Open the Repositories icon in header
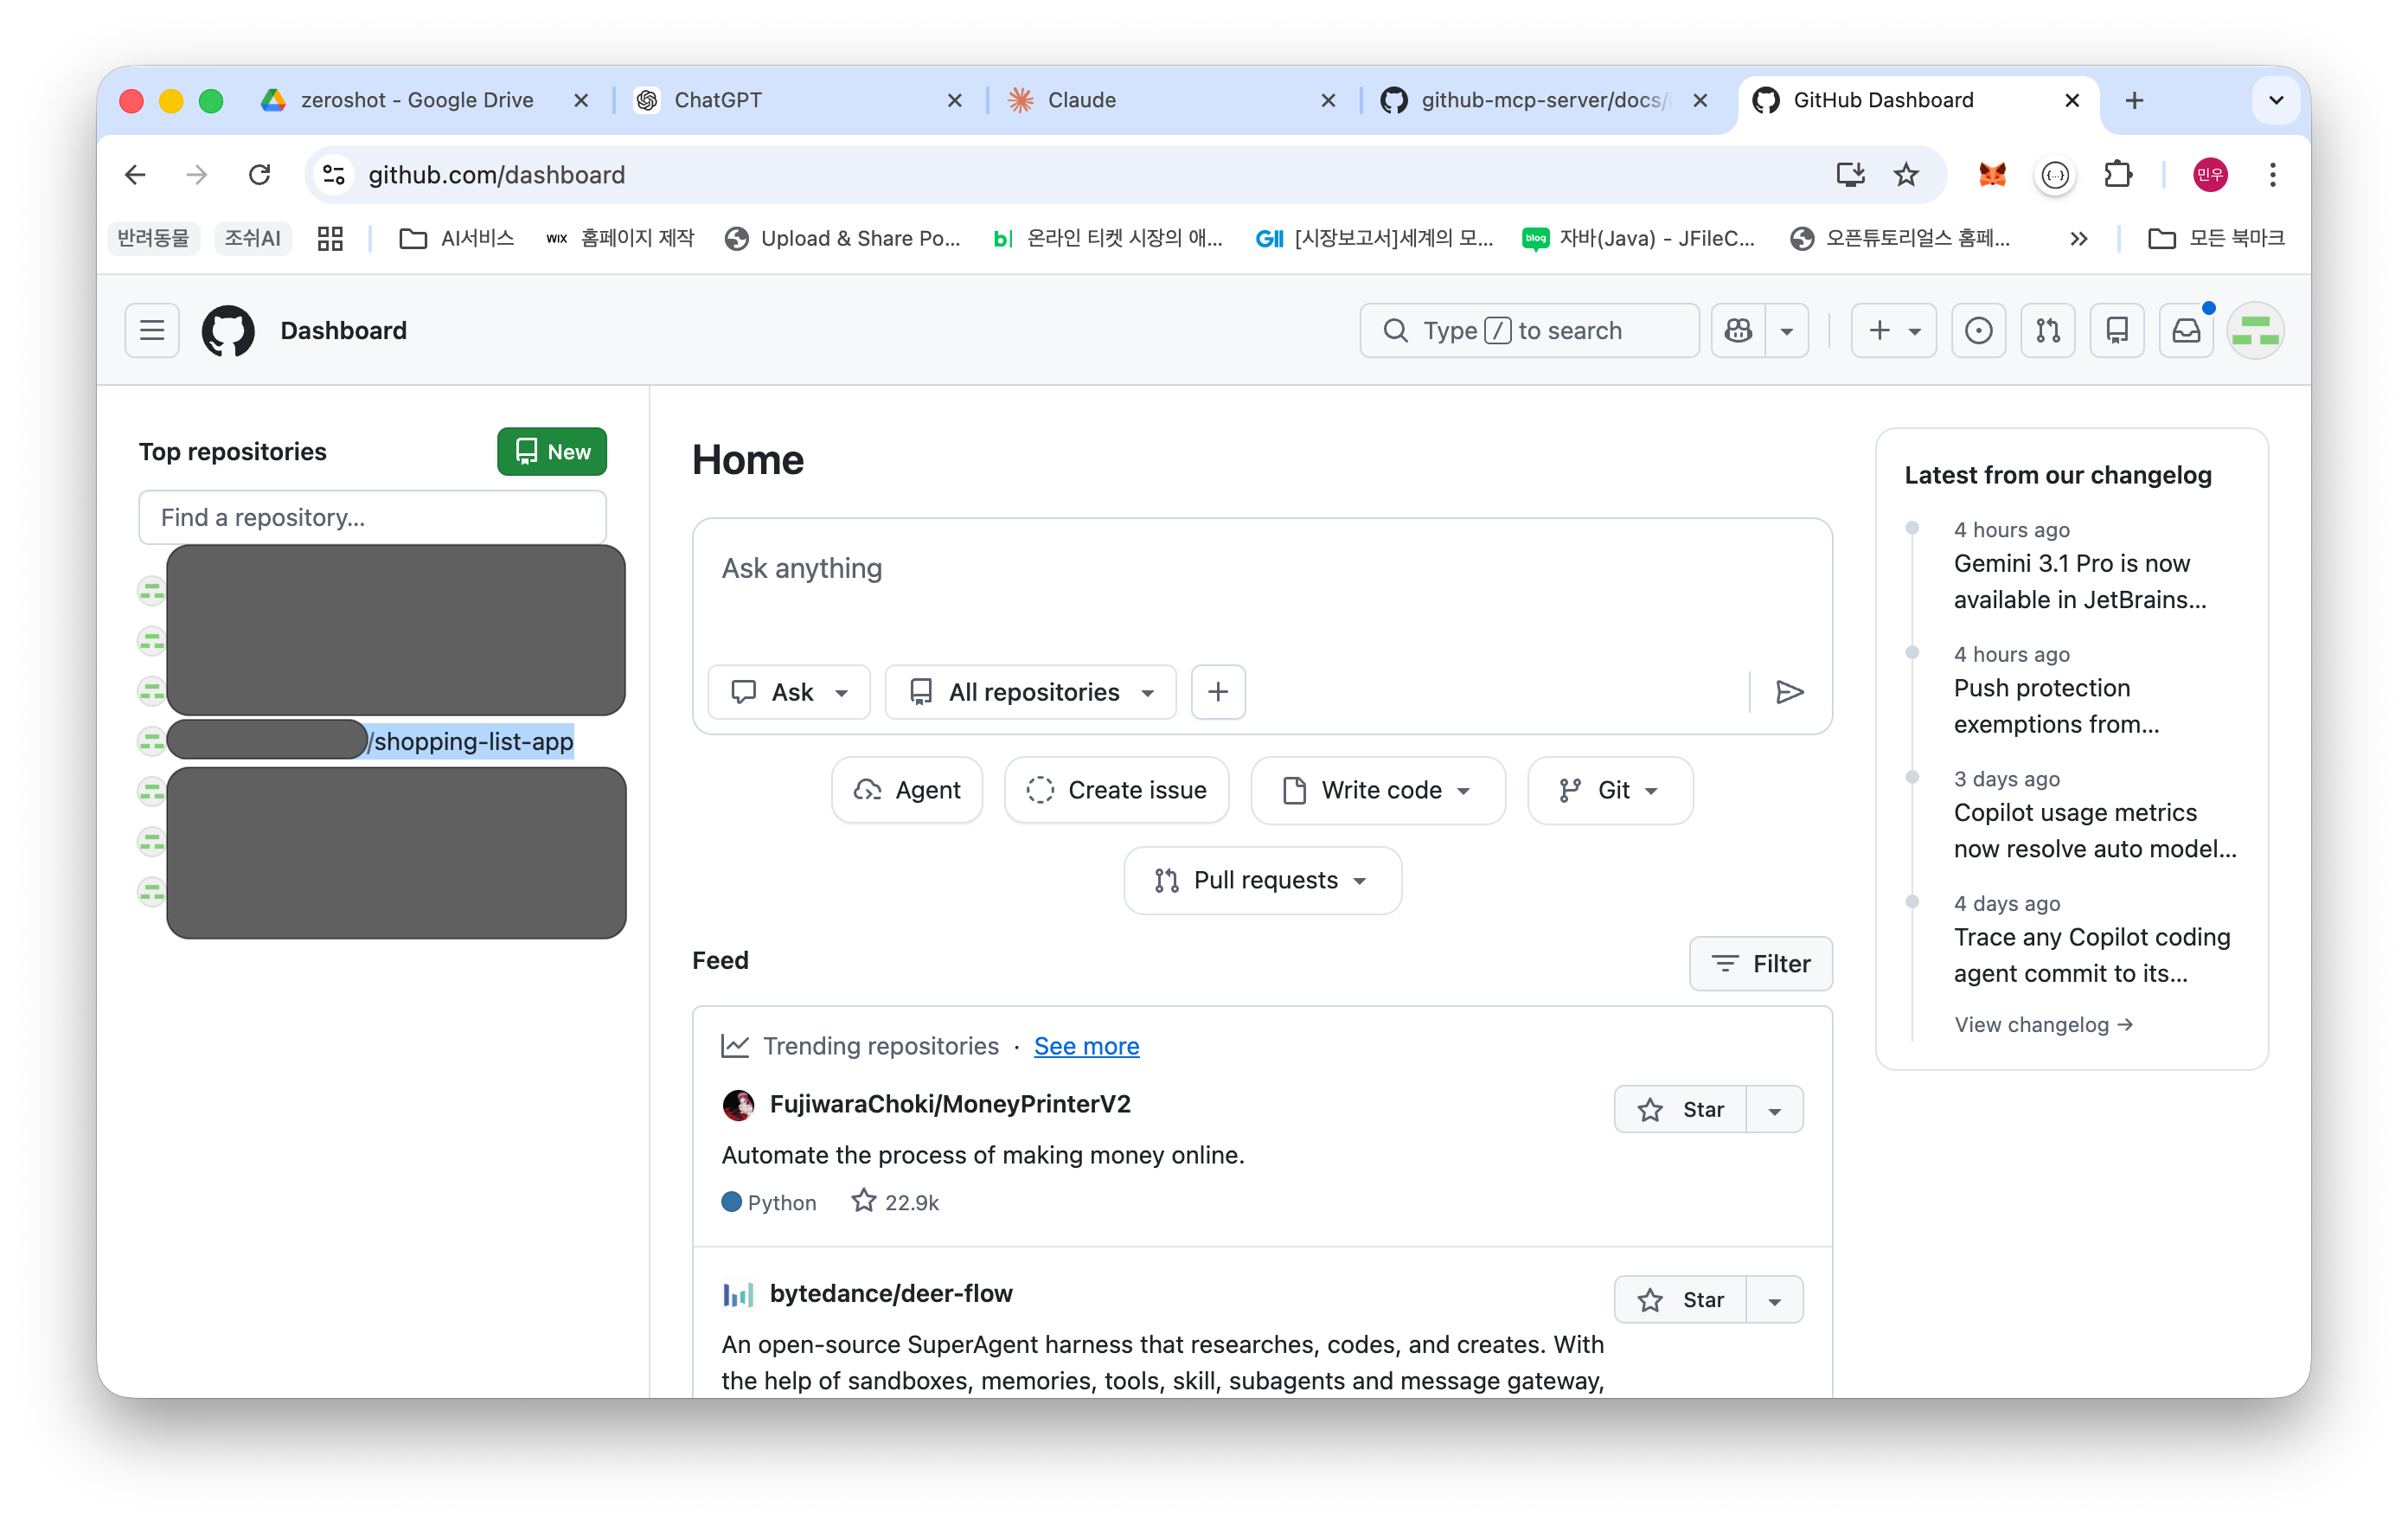 tap(2117, 330)
